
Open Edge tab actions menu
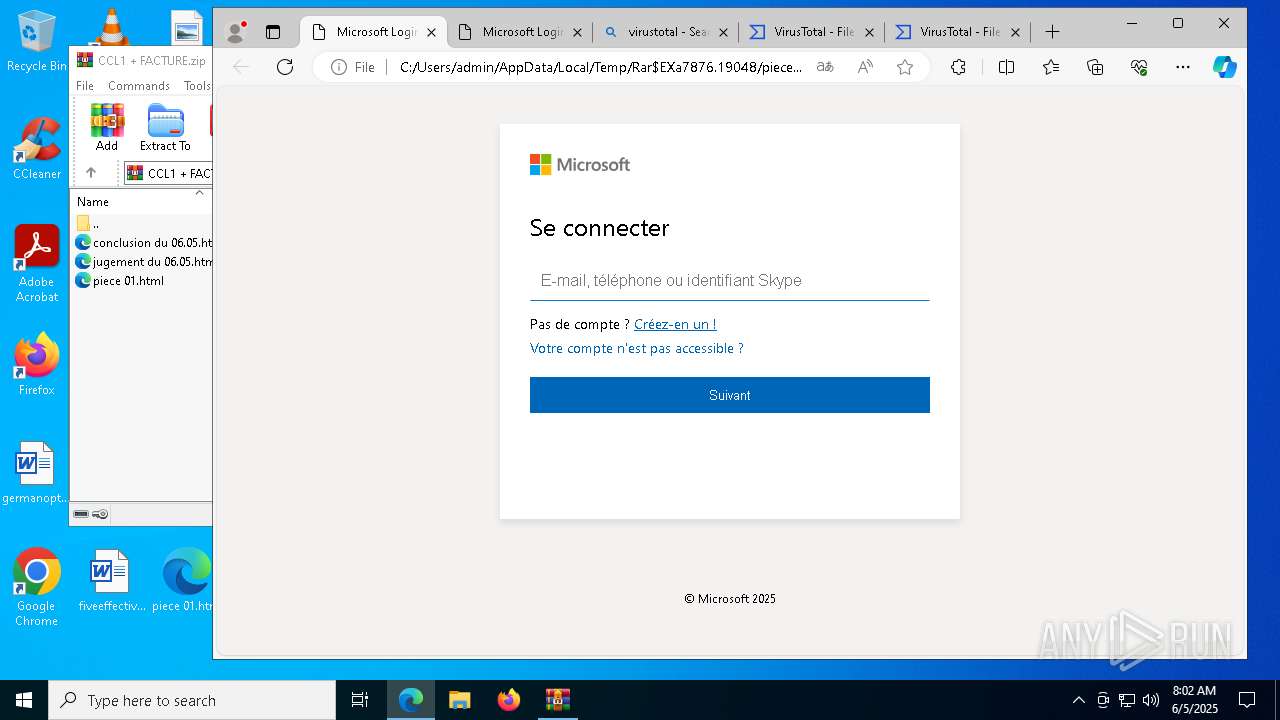[273, 32]
